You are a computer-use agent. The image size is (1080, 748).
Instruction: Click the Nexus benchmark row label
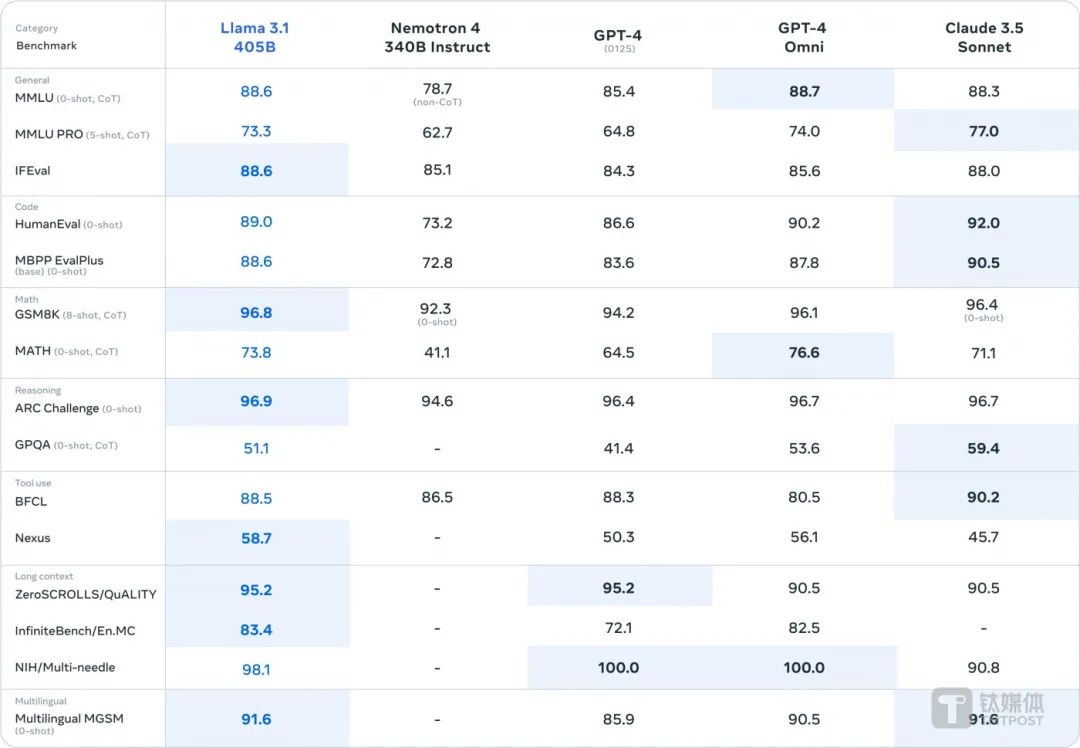pyautogui.click(x=33, y=538)
